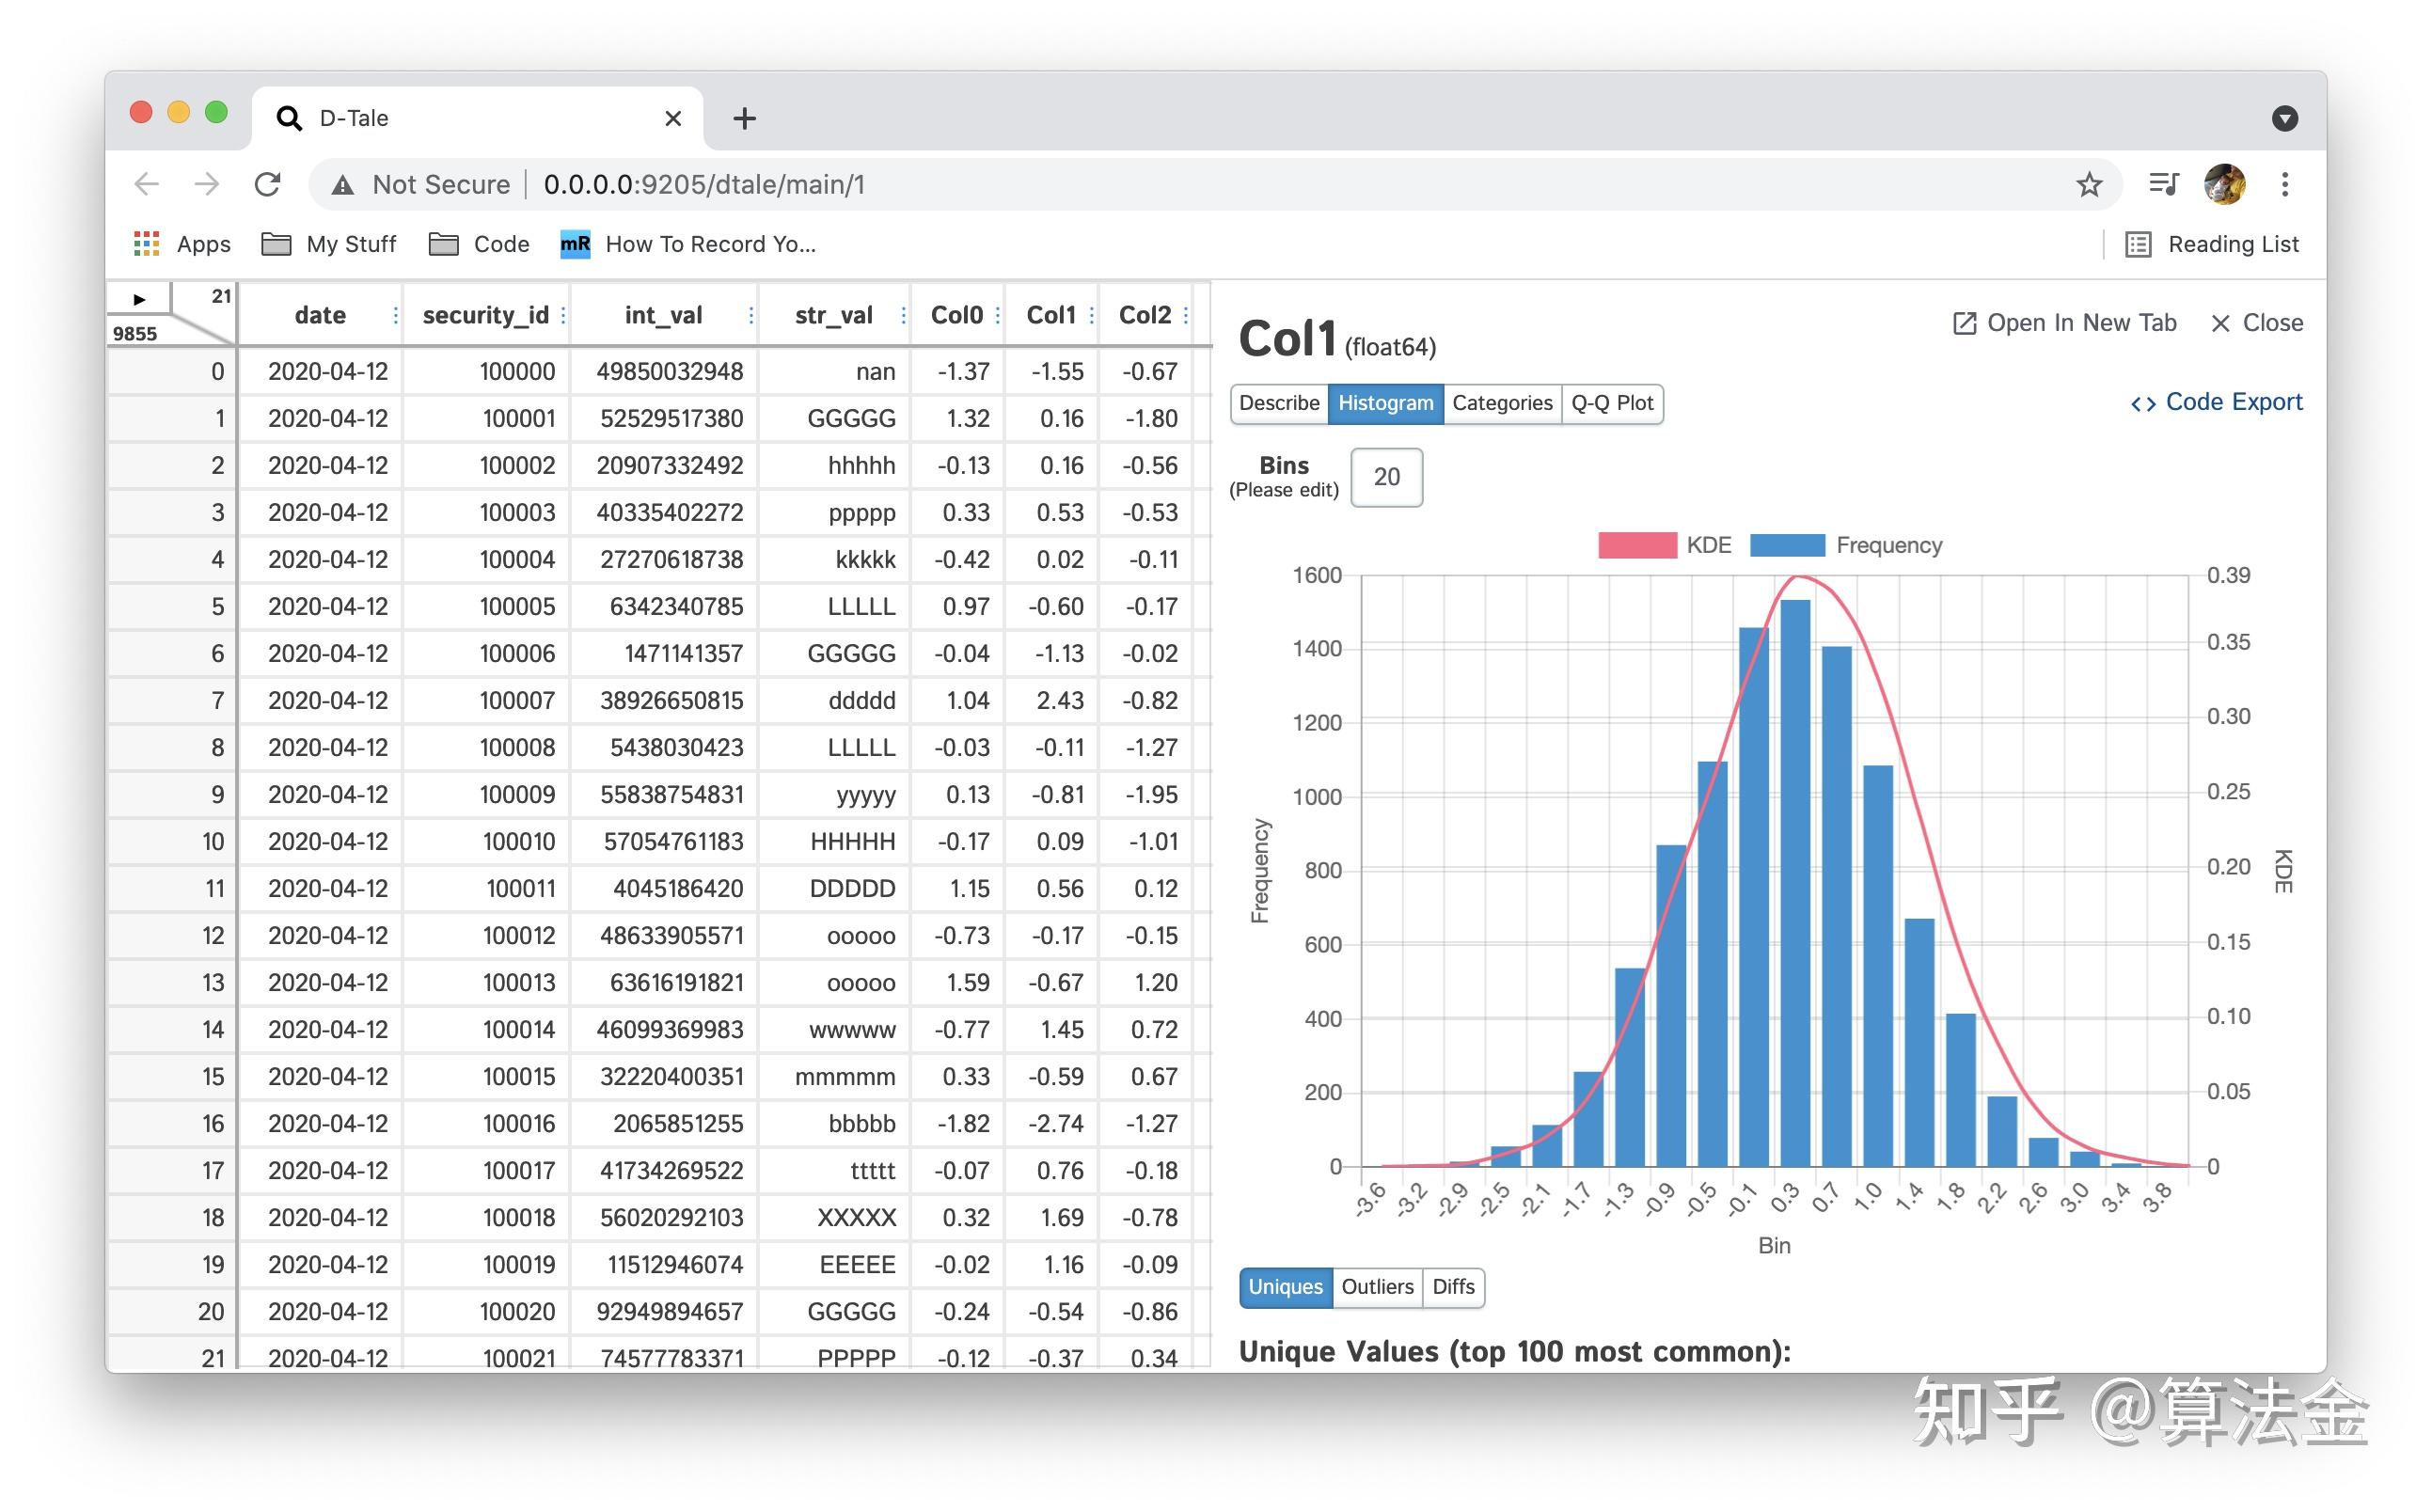Select the Describe tab
Viewport: 2432px width, 1512px height.
click(x=1278, y=403)
